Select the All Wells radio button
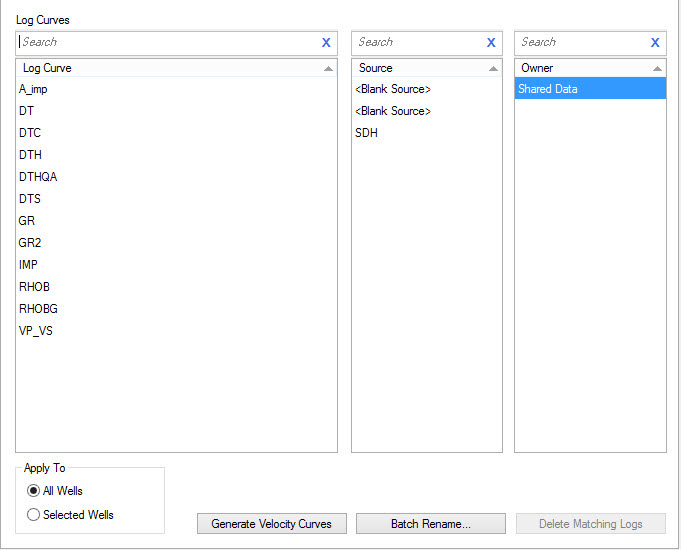Viewport: 681px width, 550px height. [34, 491]
